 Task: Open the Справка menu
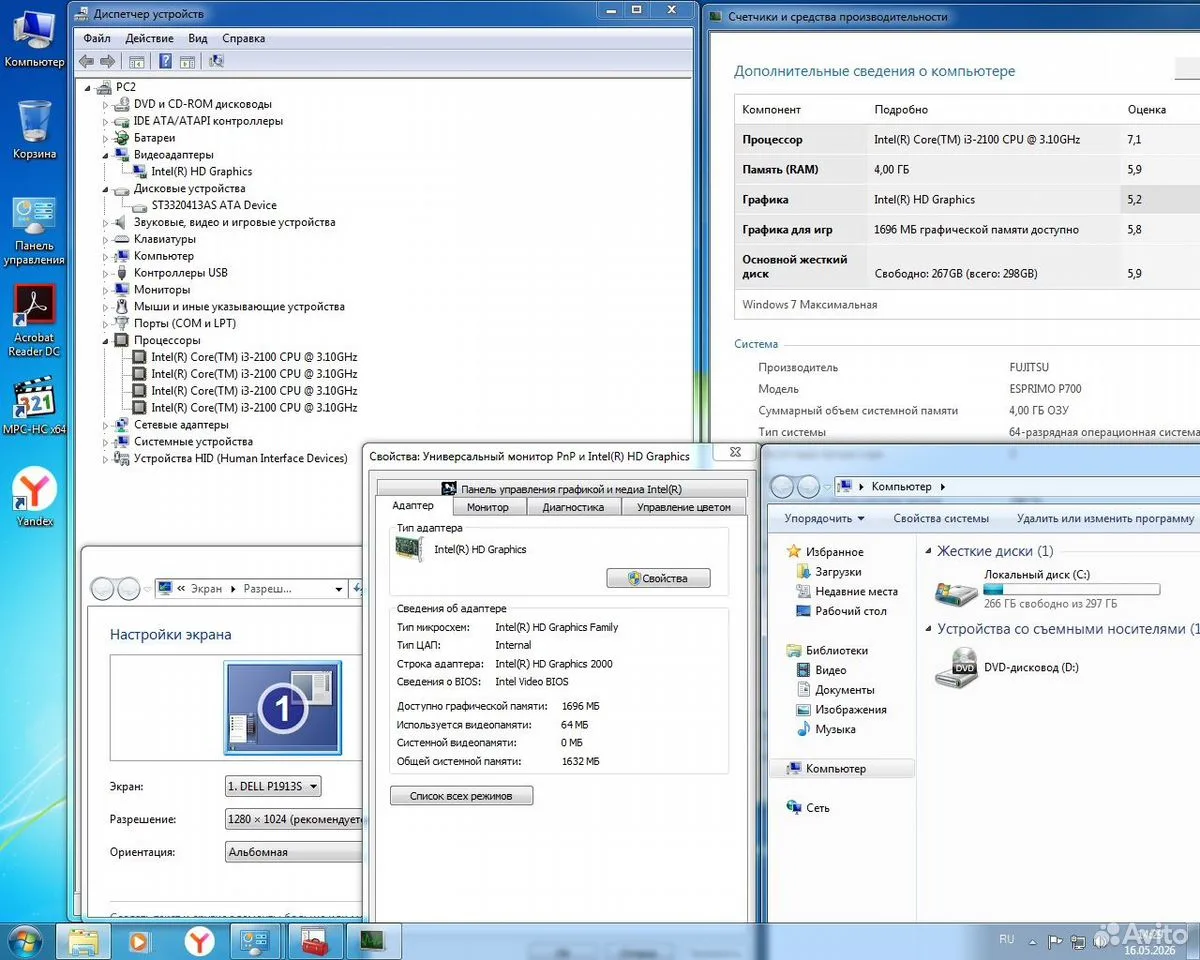click(x=244, y=38)
